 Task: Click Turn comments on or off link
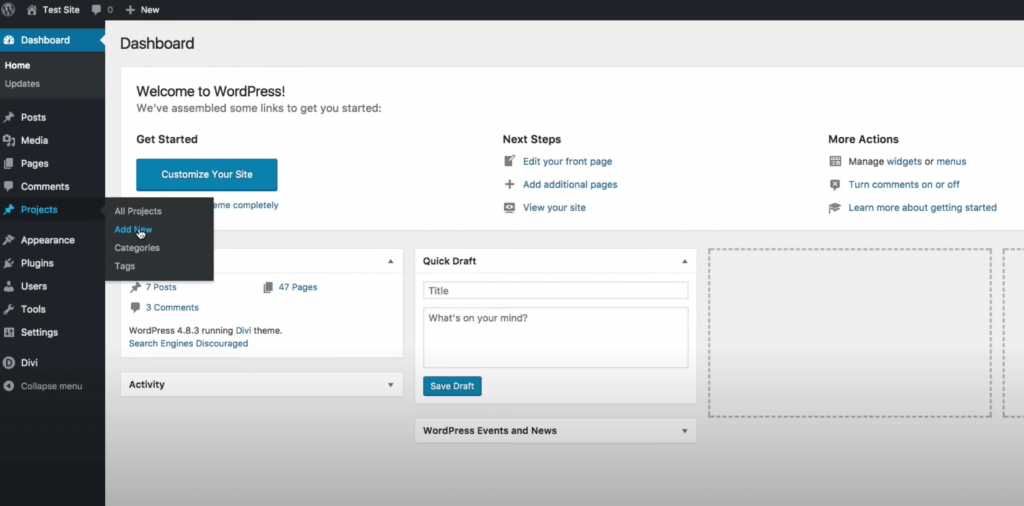[904, 185]
